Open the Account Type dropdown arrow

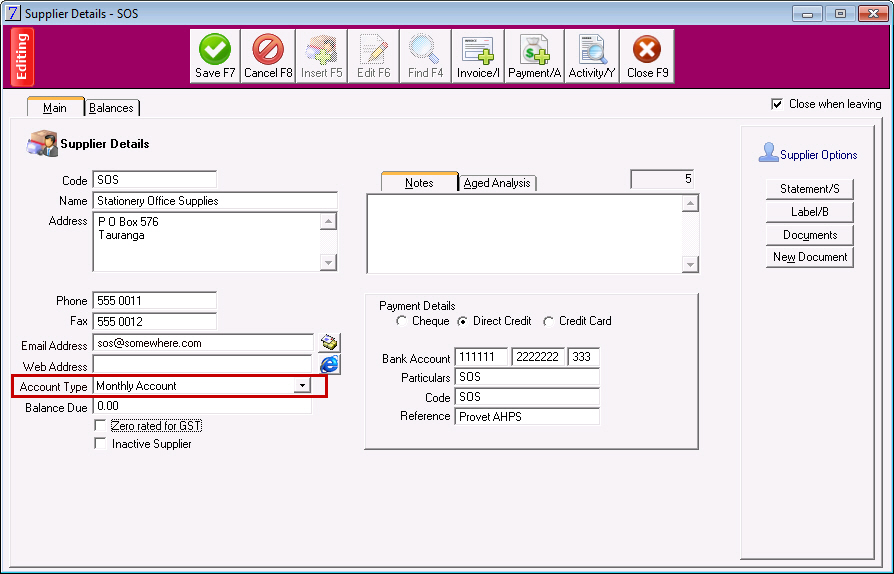[x=302, y=386]
